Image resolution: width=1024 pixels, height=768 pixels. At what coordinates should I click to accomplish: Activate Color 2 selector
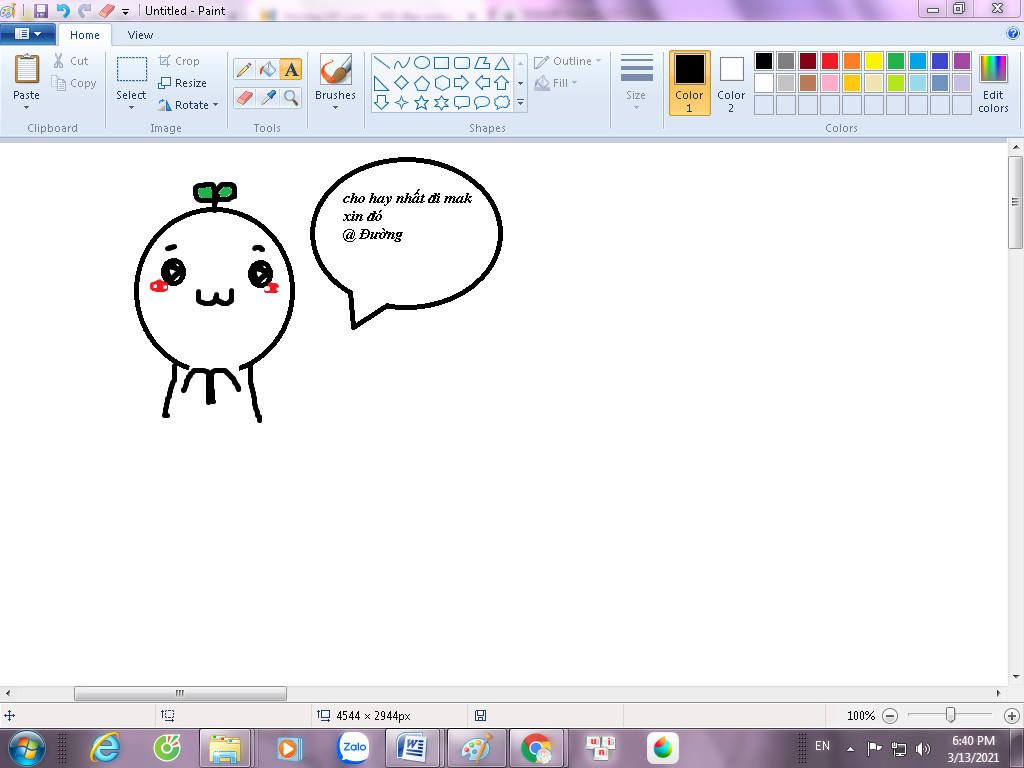click(x=731, y=84)
